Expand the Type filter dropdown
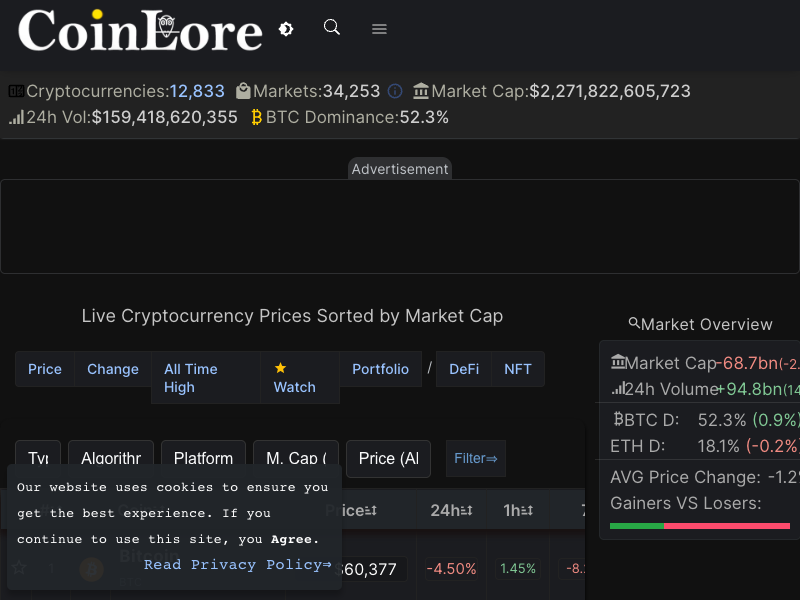The width and height of the screenshot is (800, 600). click(x=38, y=458)
